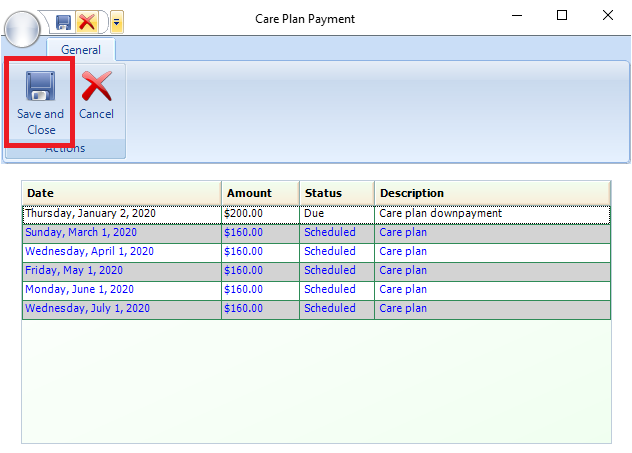Switch to the General ribbon tab
This screenshot has height=453, width=632.
point(82,49)
